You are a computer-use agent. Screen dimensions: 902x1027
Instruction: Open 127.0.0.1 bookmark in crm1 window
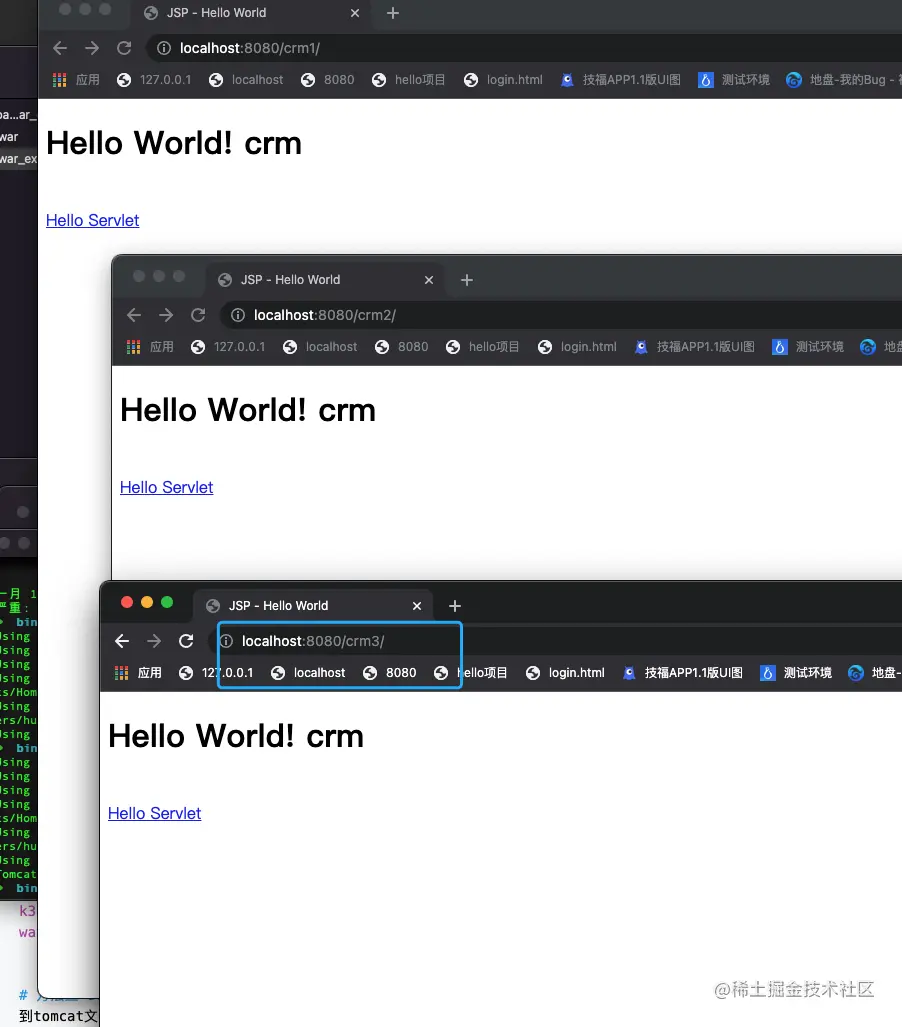[x=154, y=80]
